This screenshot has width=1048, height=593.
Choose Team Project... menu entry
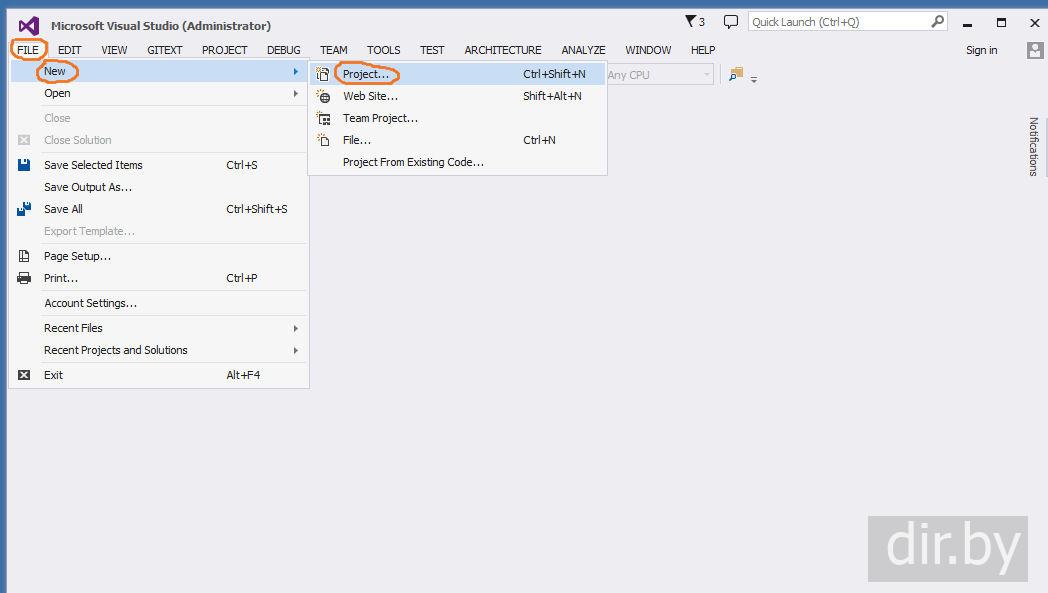click(457, 118)
